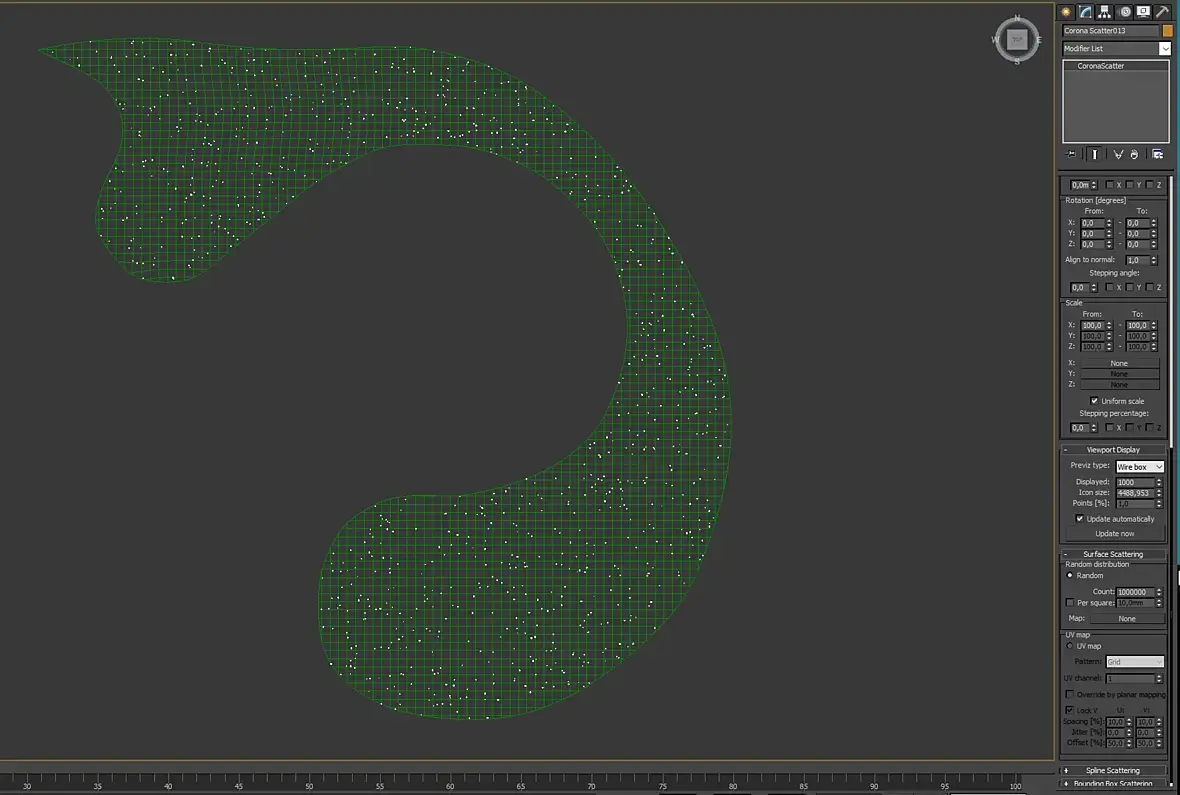Enable the Per square checkbox
The image size is (1180, 795).
pyautogui.click(x=1070, y=602)
